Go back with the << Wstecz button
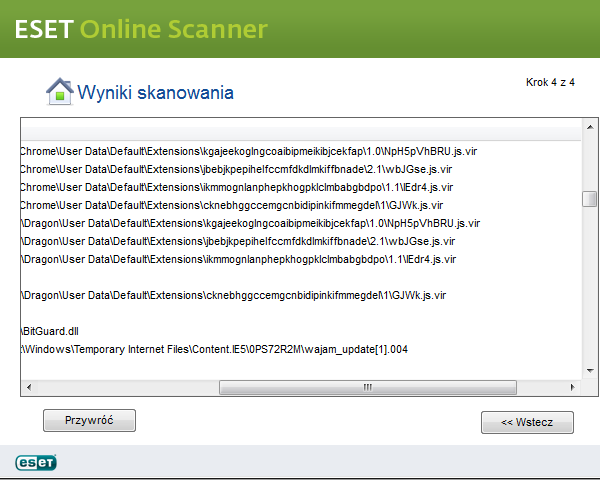 (527, 422)
